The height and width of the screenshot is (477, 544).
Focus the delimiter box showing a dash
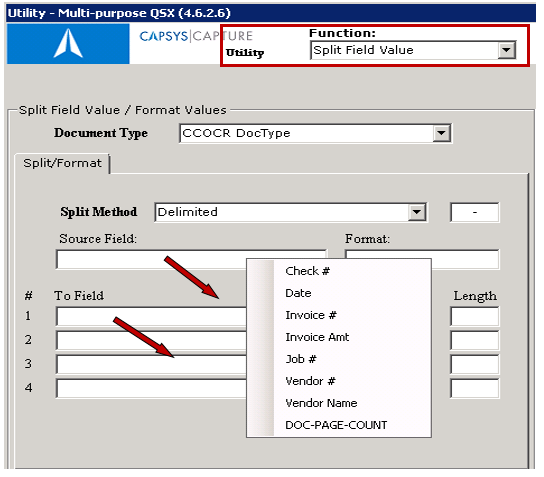[475, 212]
